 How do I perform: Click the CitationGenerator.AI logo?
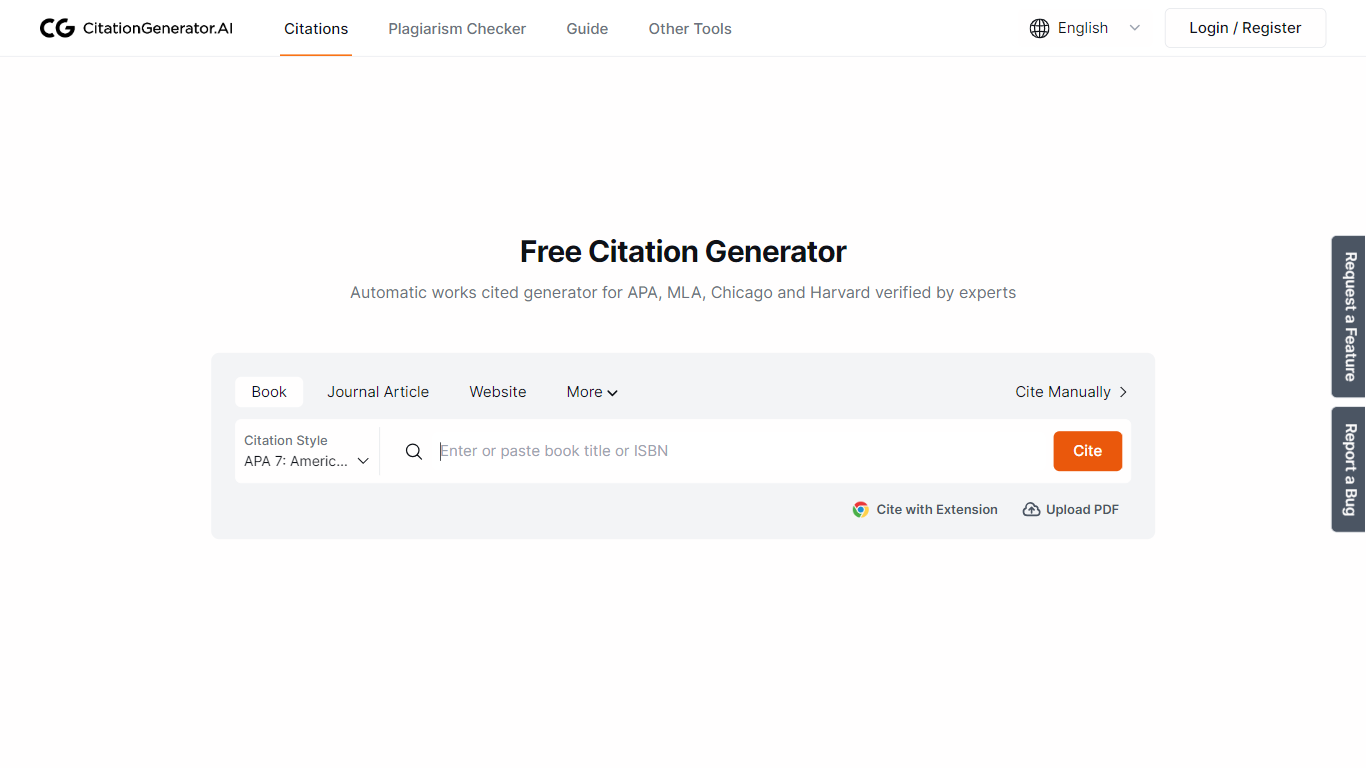click(x=136, y=28)
